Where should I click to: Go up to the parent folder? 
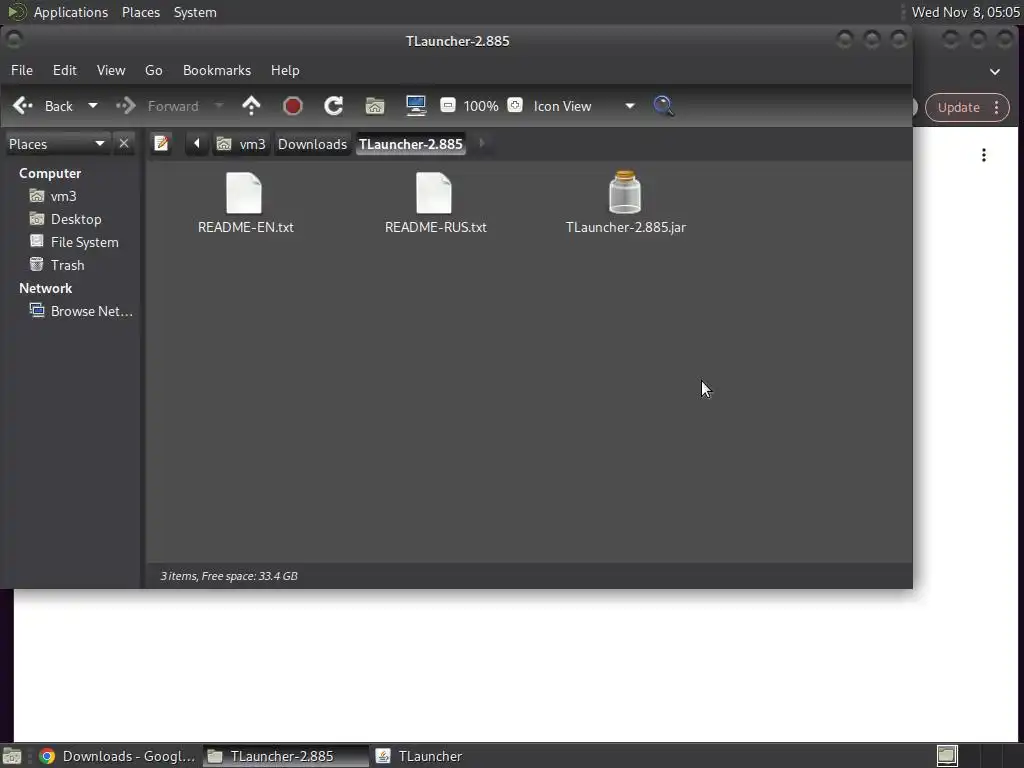click(251, 106)
